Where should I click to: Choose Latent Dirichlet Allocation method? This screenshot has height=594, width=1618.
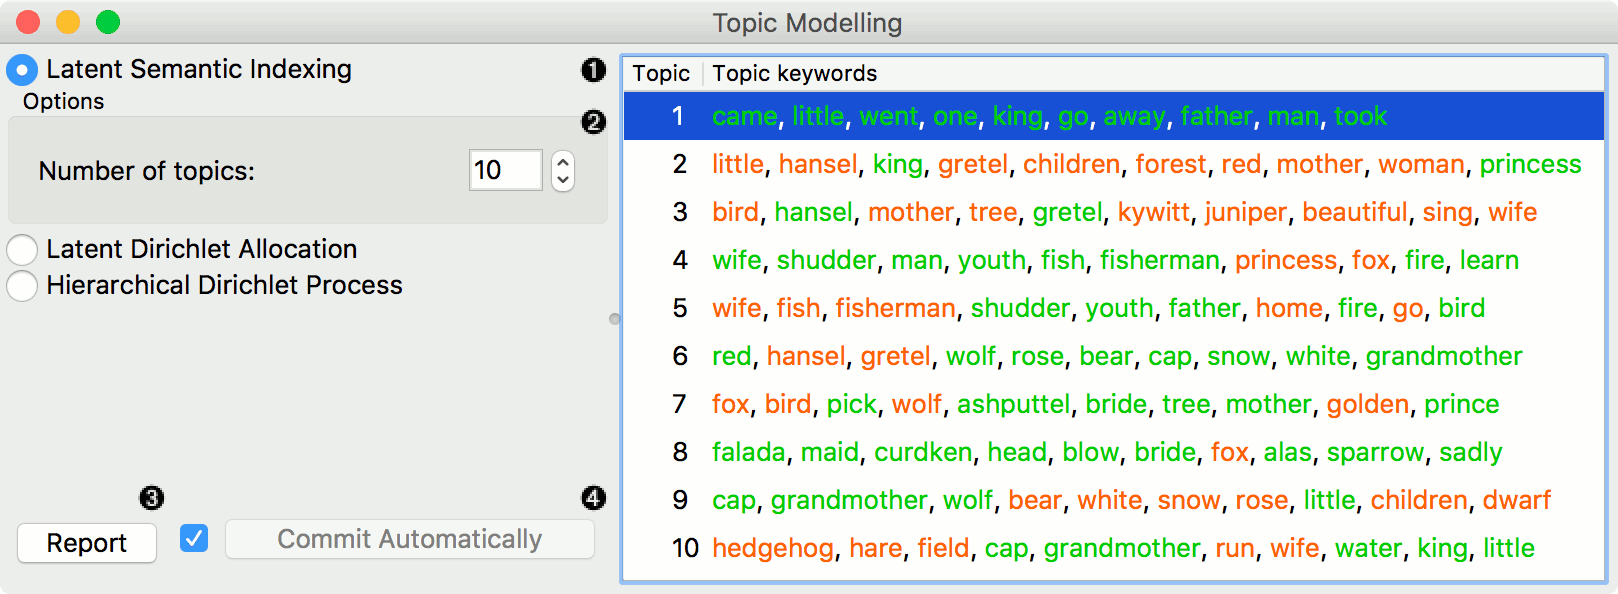tap(22, 249)
